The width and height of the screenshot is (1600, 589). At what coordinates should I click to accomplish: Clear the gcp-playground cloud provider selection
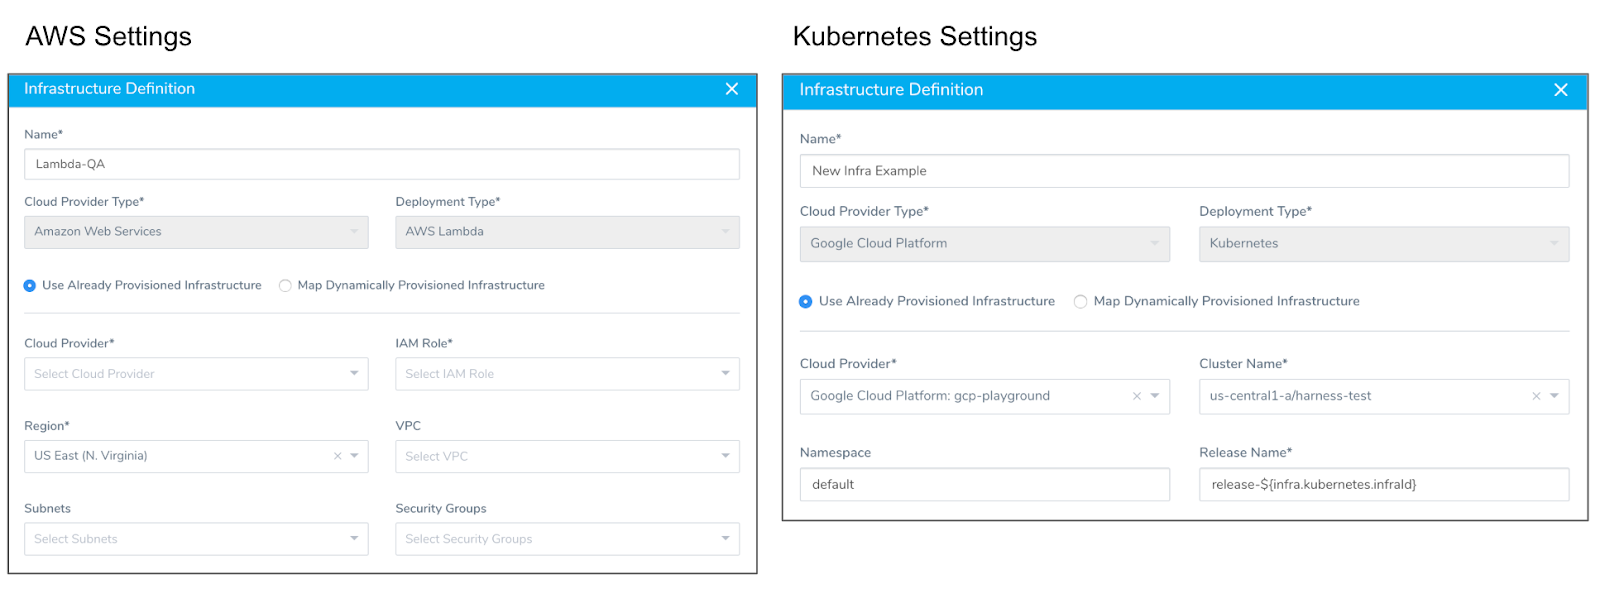(x=1136, y=396)
